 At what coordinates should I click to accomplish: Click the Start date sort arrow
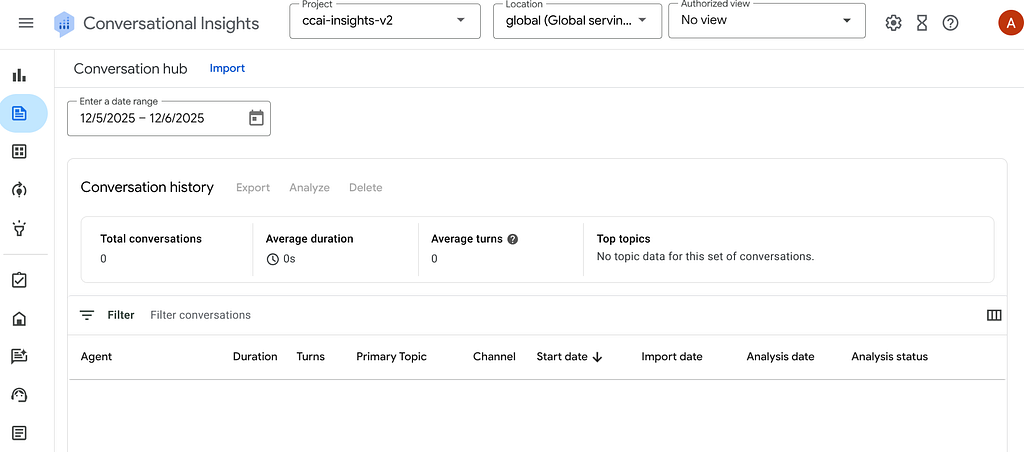tap(597, 357)
